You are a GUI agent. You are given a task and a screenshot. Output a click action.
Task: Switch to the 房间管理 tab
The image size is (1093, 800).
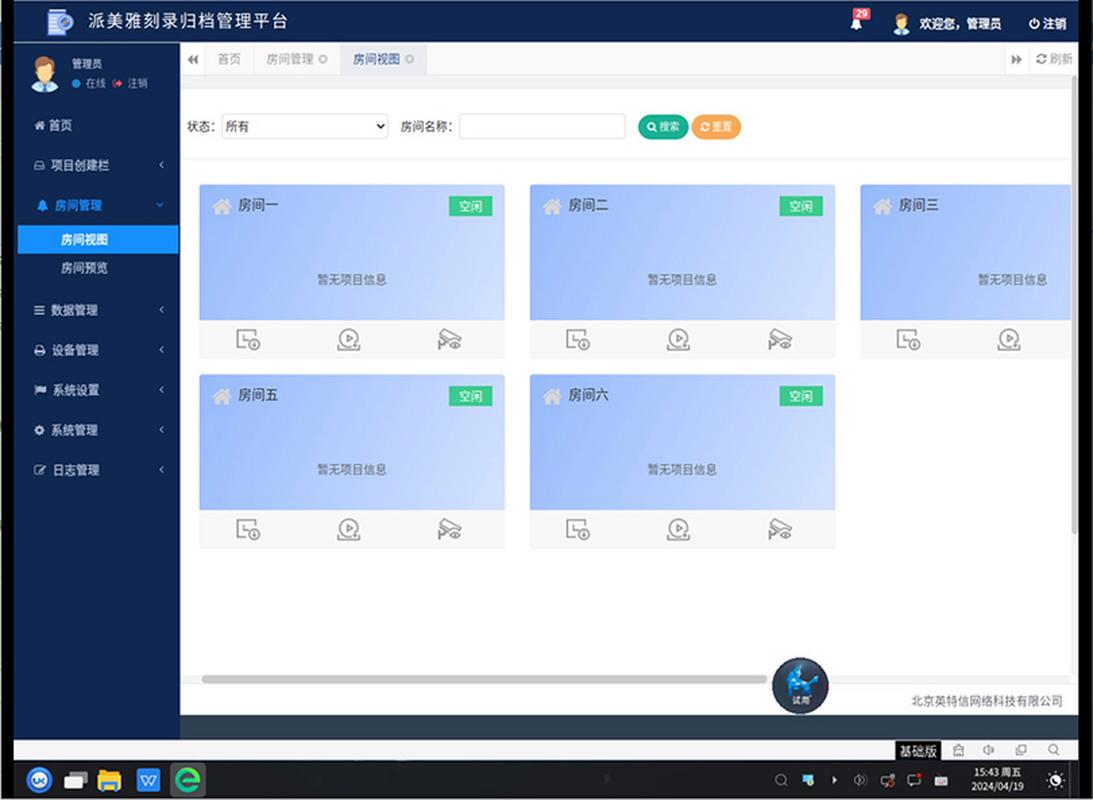click(x=289, y=59)
